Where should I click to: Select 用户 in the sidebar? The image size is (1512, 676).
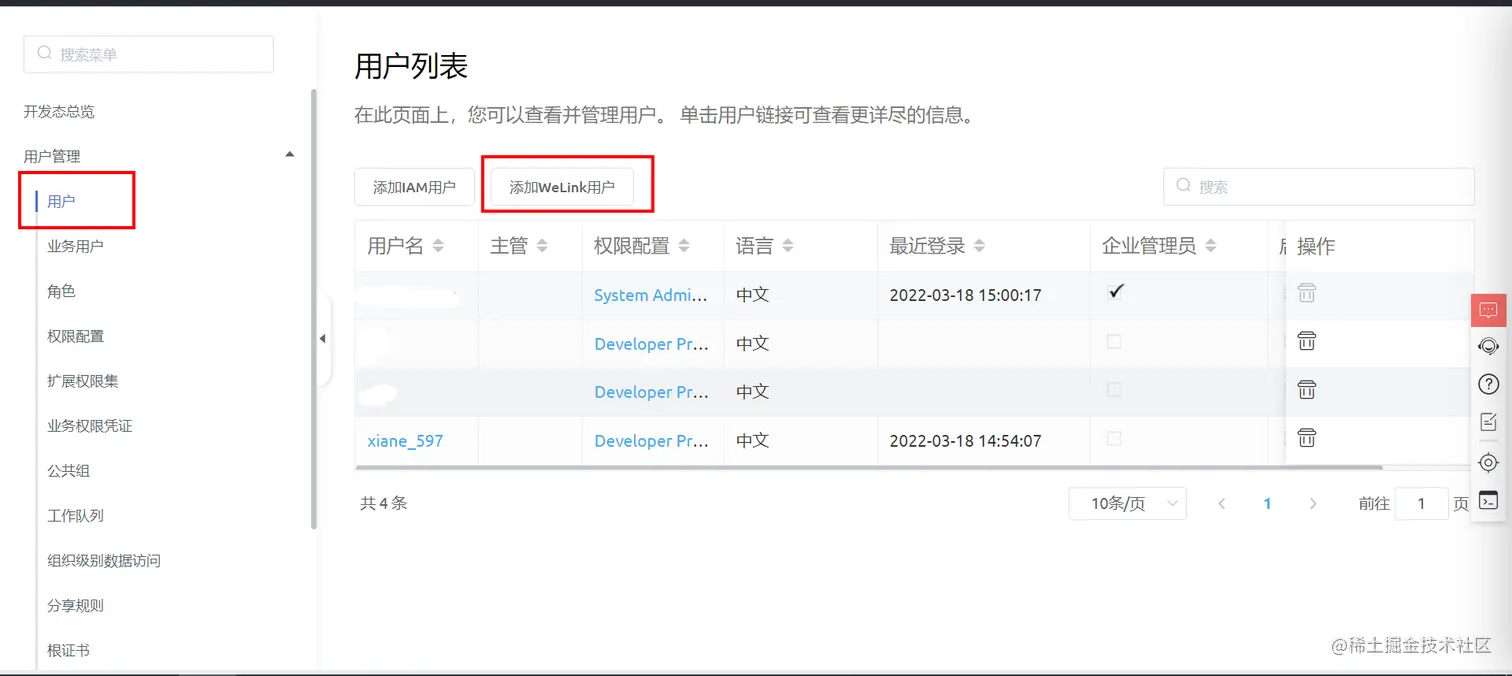tap(61, 201)
